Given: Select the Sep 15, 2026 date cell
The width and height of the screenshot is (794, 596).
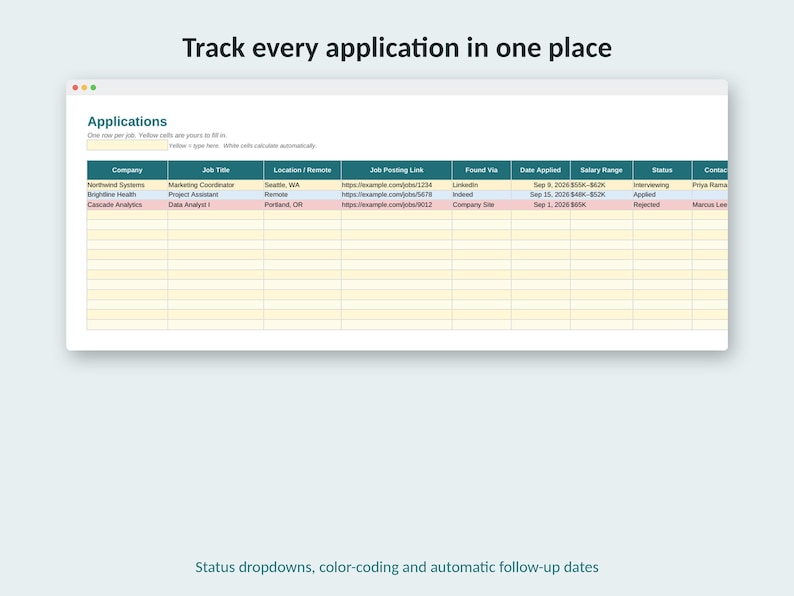Looking at the screenshot, I should tap(541, 194).
